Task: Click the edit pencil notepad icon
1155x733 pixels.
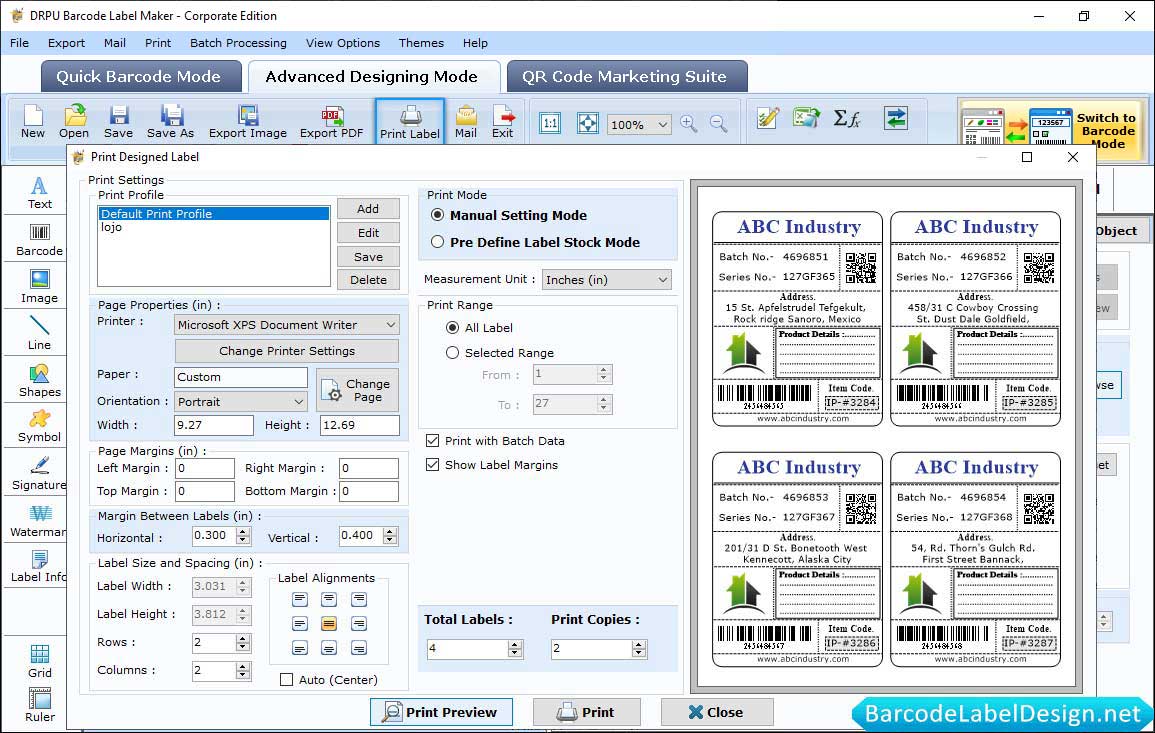Action: 768,118
